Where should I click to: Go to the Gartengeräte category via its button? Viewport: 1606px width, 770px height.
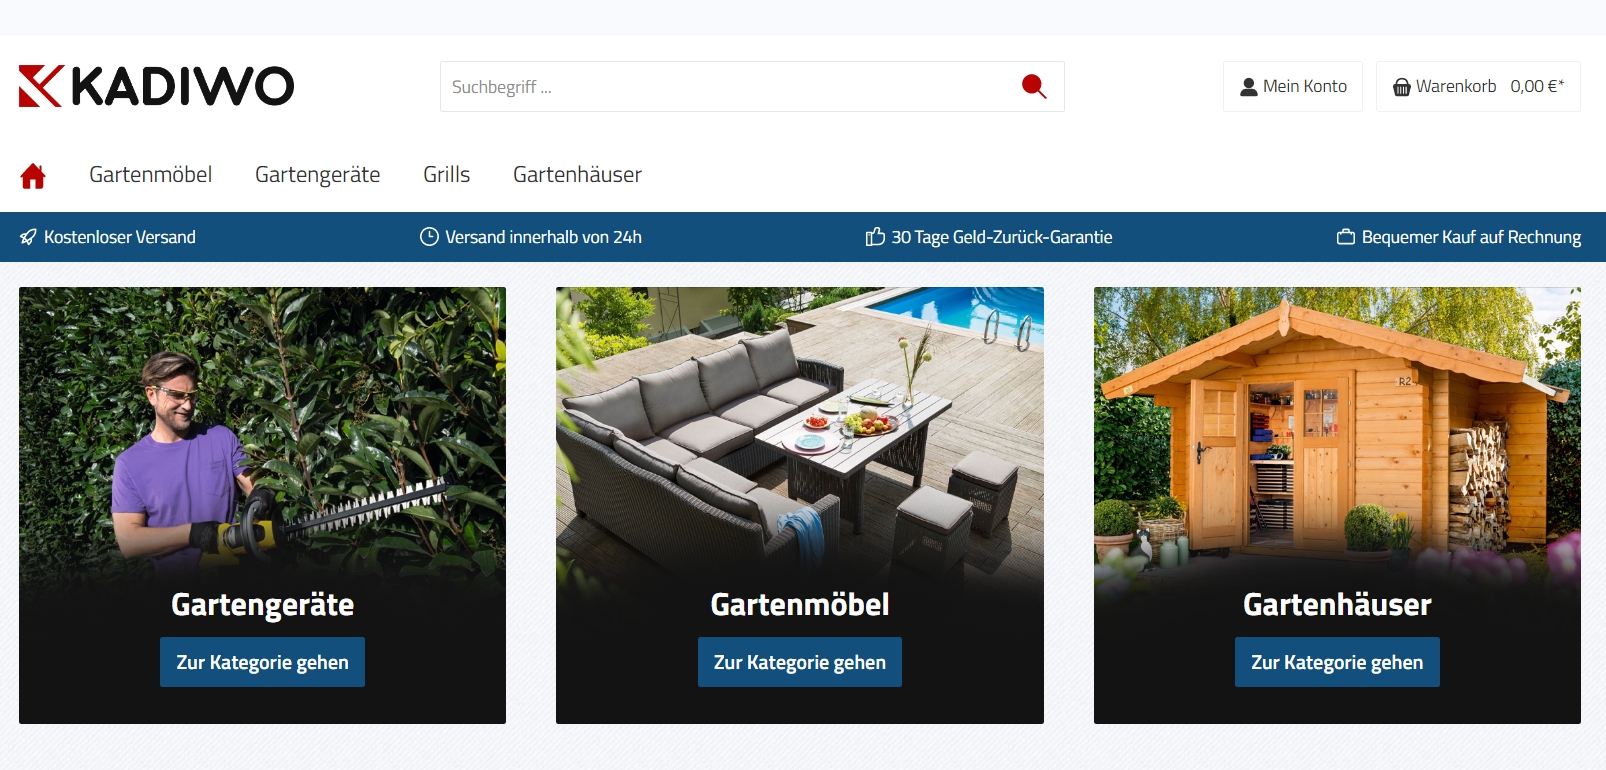(x=262, y=662)
